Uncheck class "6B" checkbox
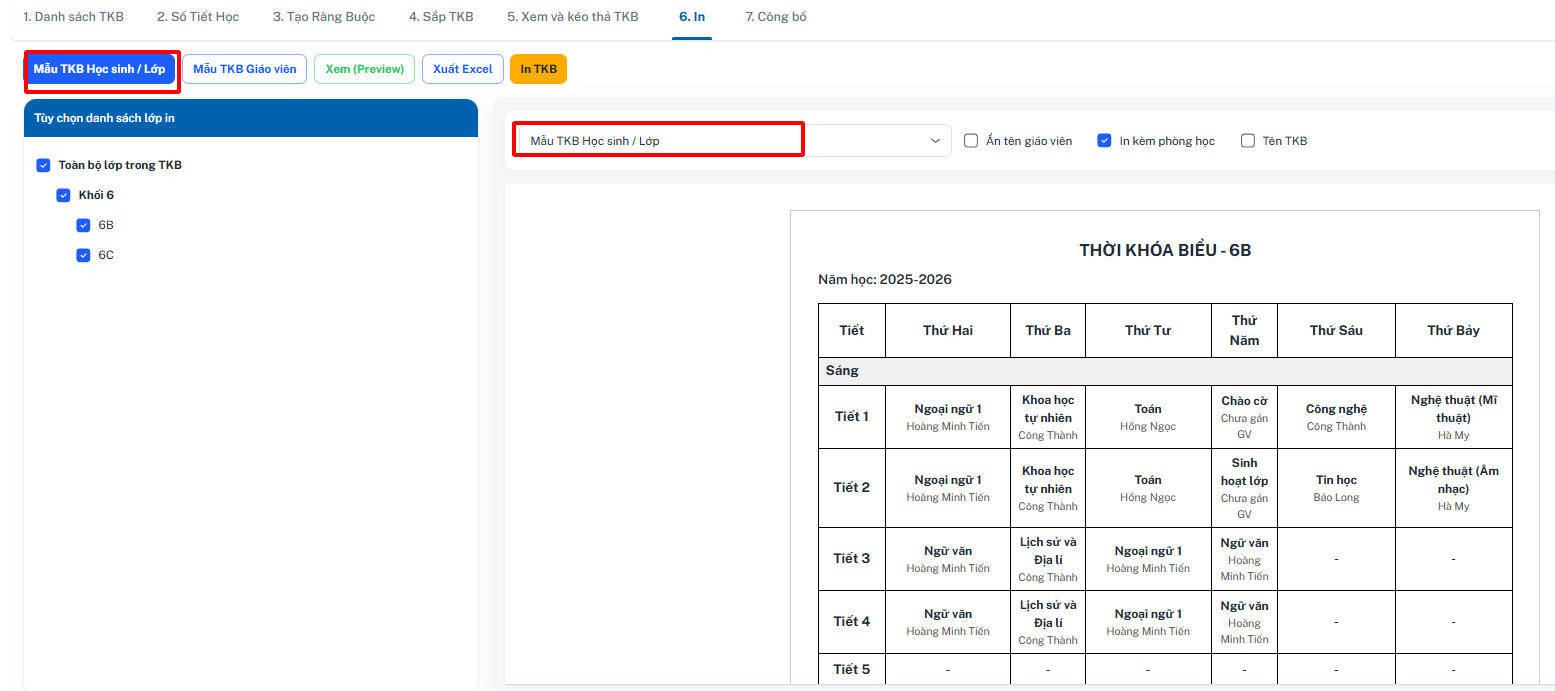Viewport: 1555px width, 691px height. tap(83, 225)
